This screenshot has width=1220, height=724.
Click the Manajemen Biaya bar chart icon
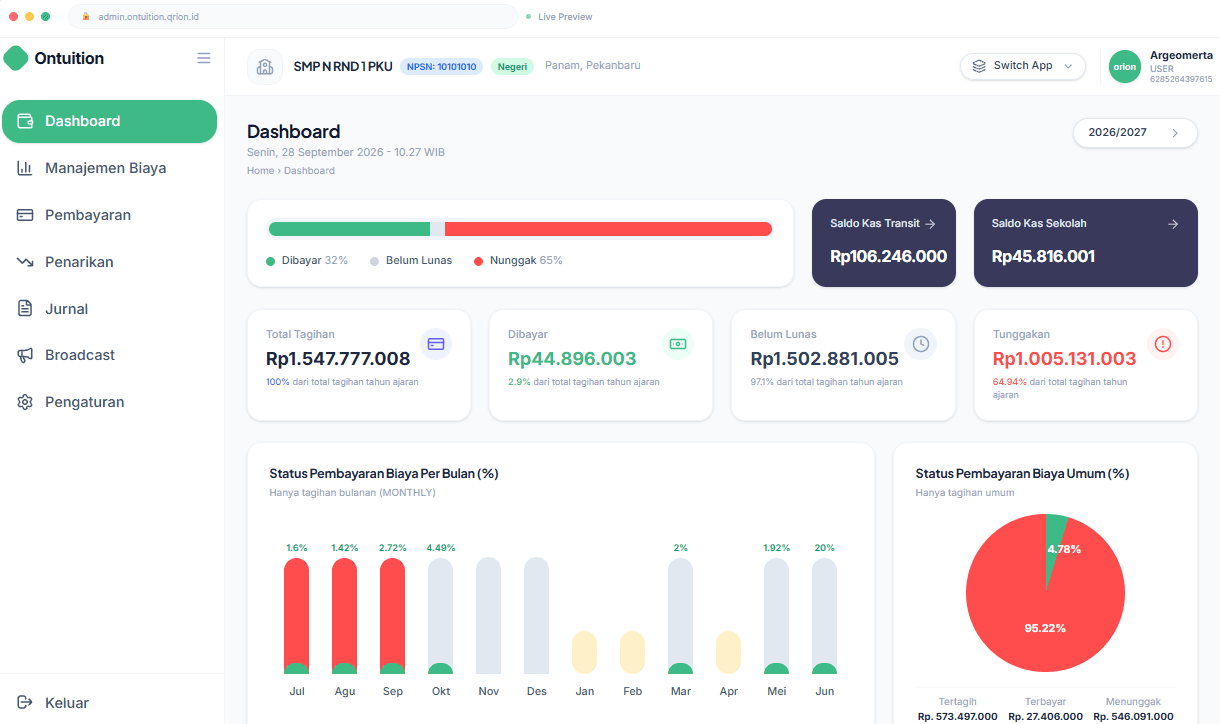click(x=25, y=168)
